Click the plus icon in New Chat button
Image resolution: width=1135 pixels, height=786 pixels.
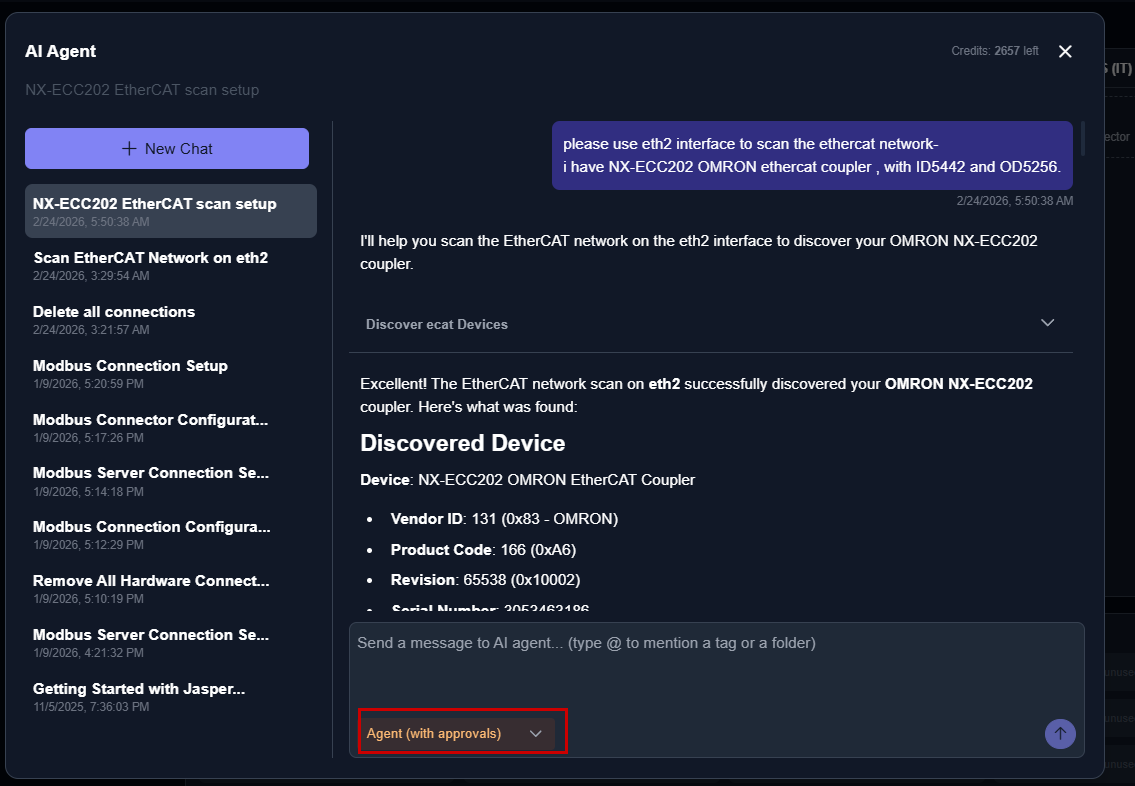click(x=129, y=148)
